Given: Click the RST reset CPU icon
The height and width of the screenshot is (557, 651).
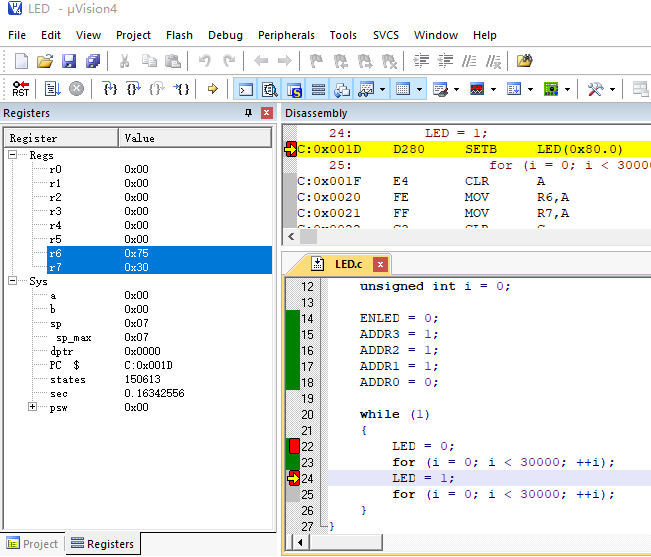Looking at the screenshot, I should pyautogui.click(x=20, y=89).
